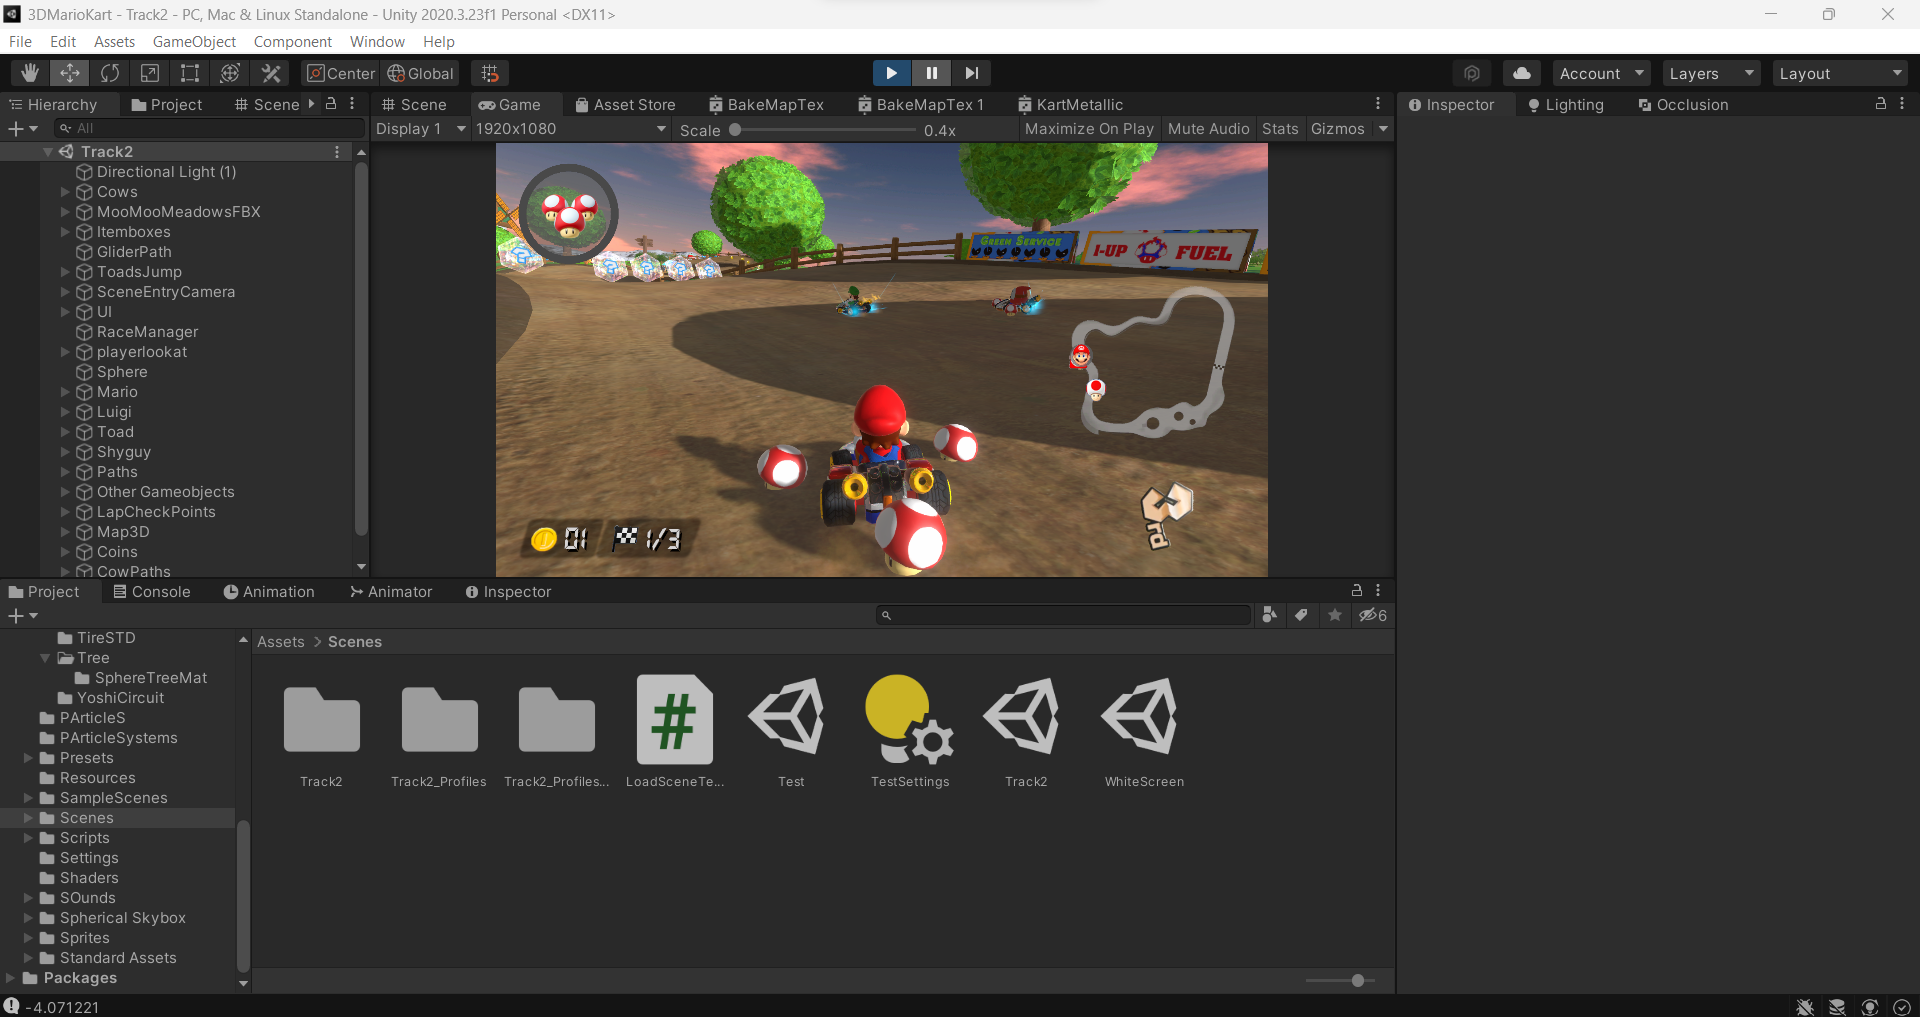Image resolution: width=1920 pixels, height=1017 pixels.
Task: Select the WhiteScreen scene asset
Action: 1144,732
